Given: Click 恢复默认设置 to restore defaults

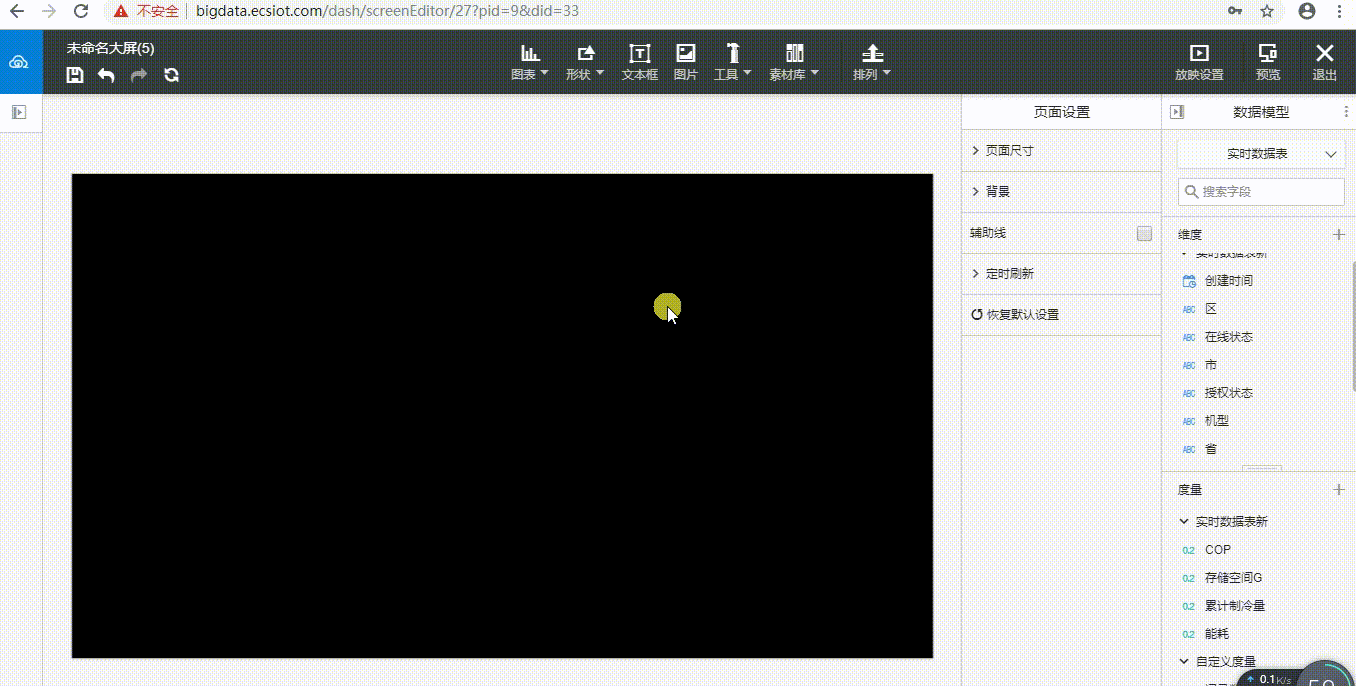Looking at the screenshot, I should (1015, 315).
